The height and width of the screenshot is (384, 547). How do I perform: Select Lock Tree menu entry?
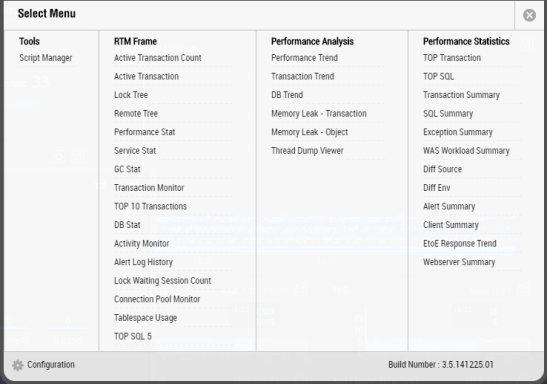coord(131,95)
